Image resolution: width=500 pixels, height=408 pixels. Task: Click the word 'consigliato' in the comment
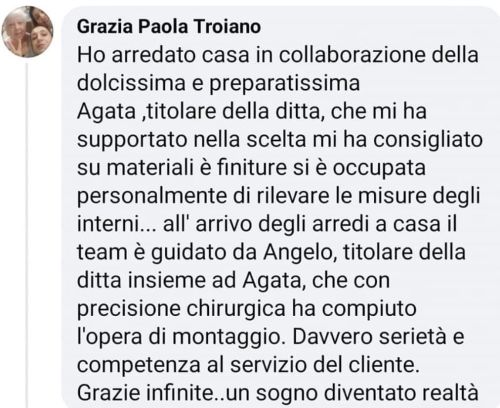(428, 141)
